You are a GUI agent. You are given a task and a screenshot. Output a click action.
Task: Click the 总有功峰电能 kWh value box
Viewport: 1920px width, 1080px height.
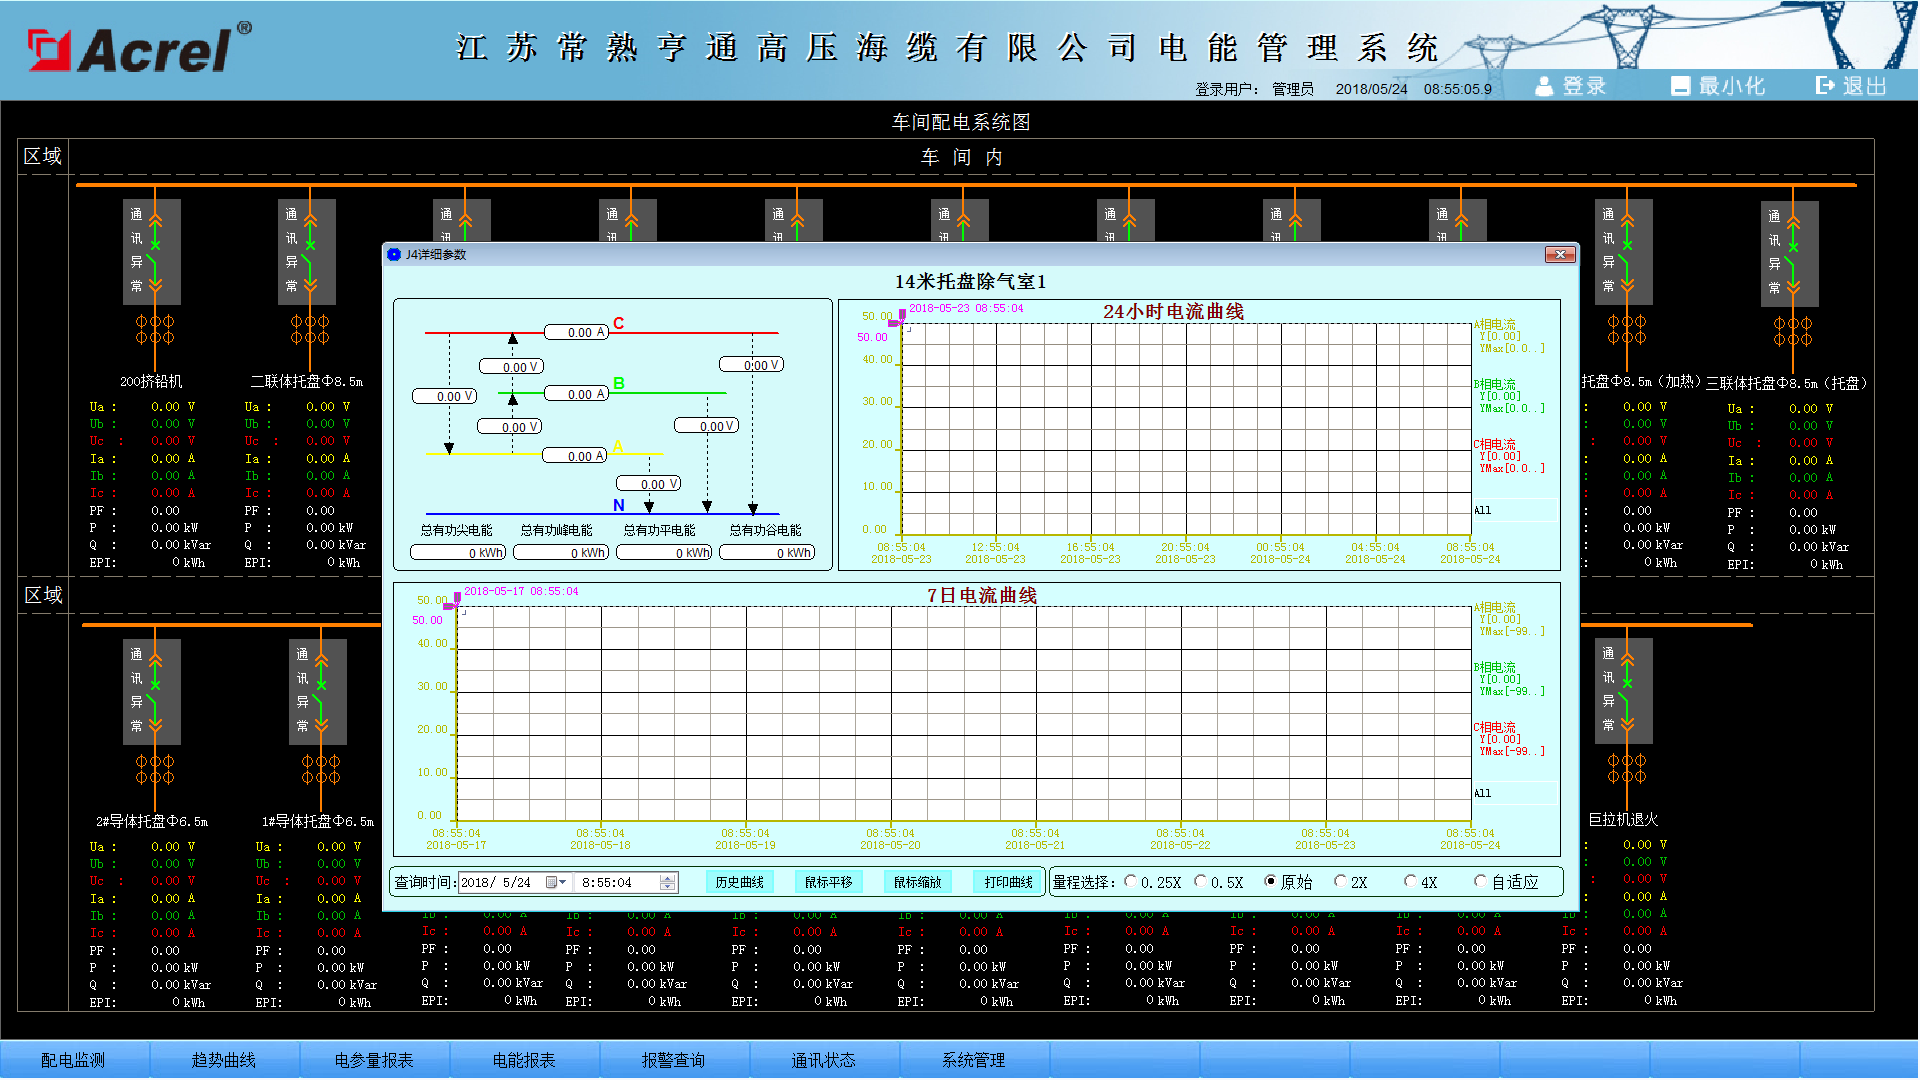click(561, 552)
